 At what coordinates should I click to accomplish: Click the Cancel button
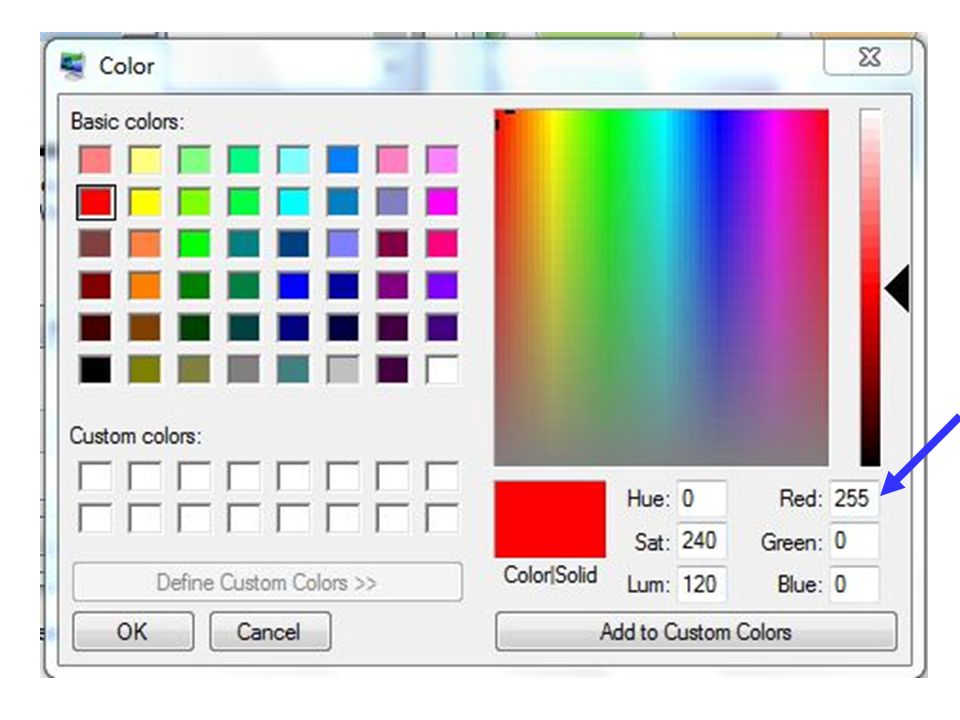click(270, 631)
